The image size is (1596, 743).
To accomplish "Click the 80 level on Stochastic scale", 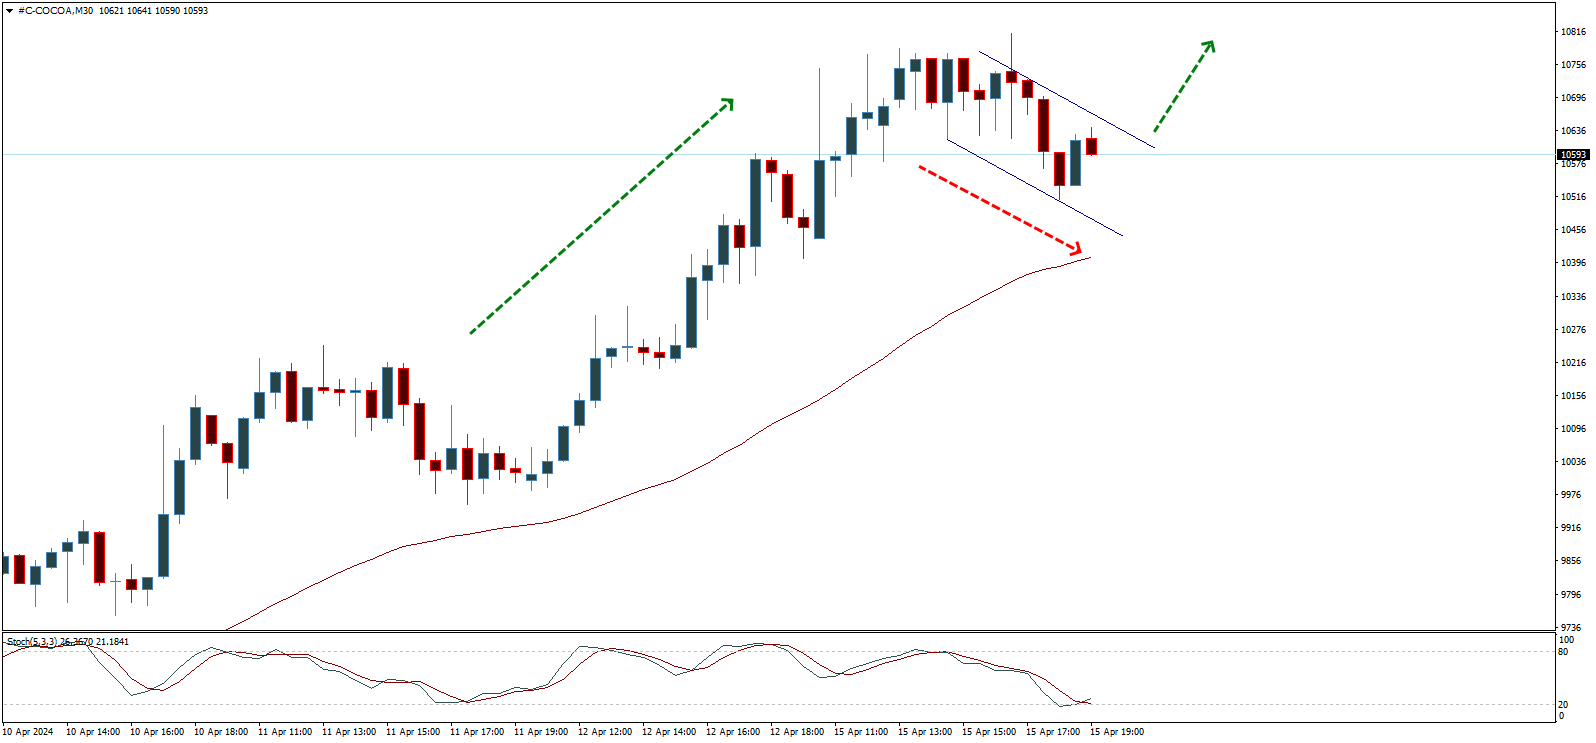I will click(1563, 652).
